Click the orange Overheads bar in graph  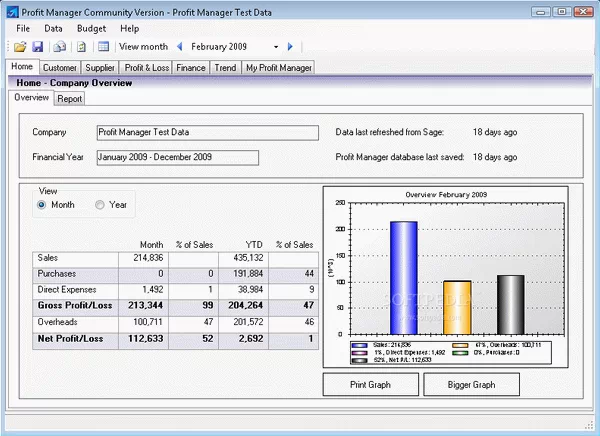pyautogui.click(x=457, y=308)
